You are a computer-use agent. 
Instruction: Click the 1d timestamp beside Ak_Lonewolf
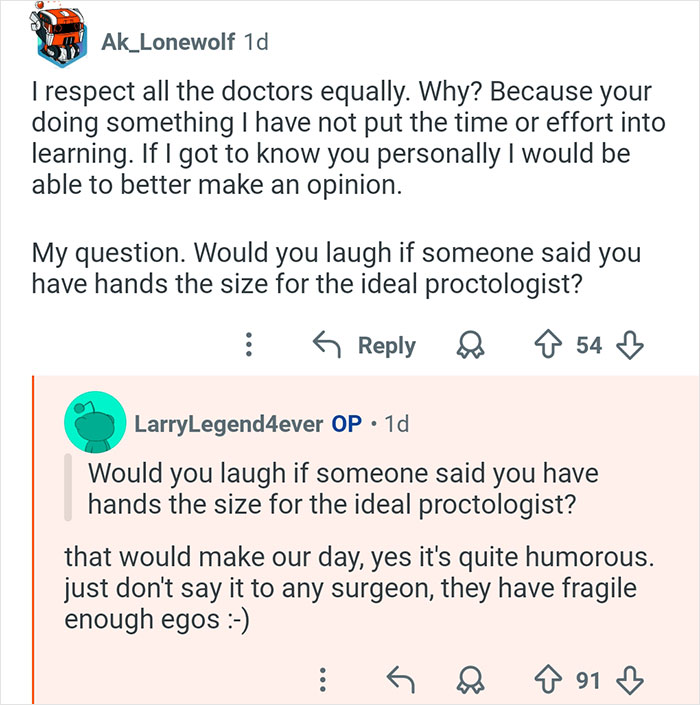click(x=256, y=42)
